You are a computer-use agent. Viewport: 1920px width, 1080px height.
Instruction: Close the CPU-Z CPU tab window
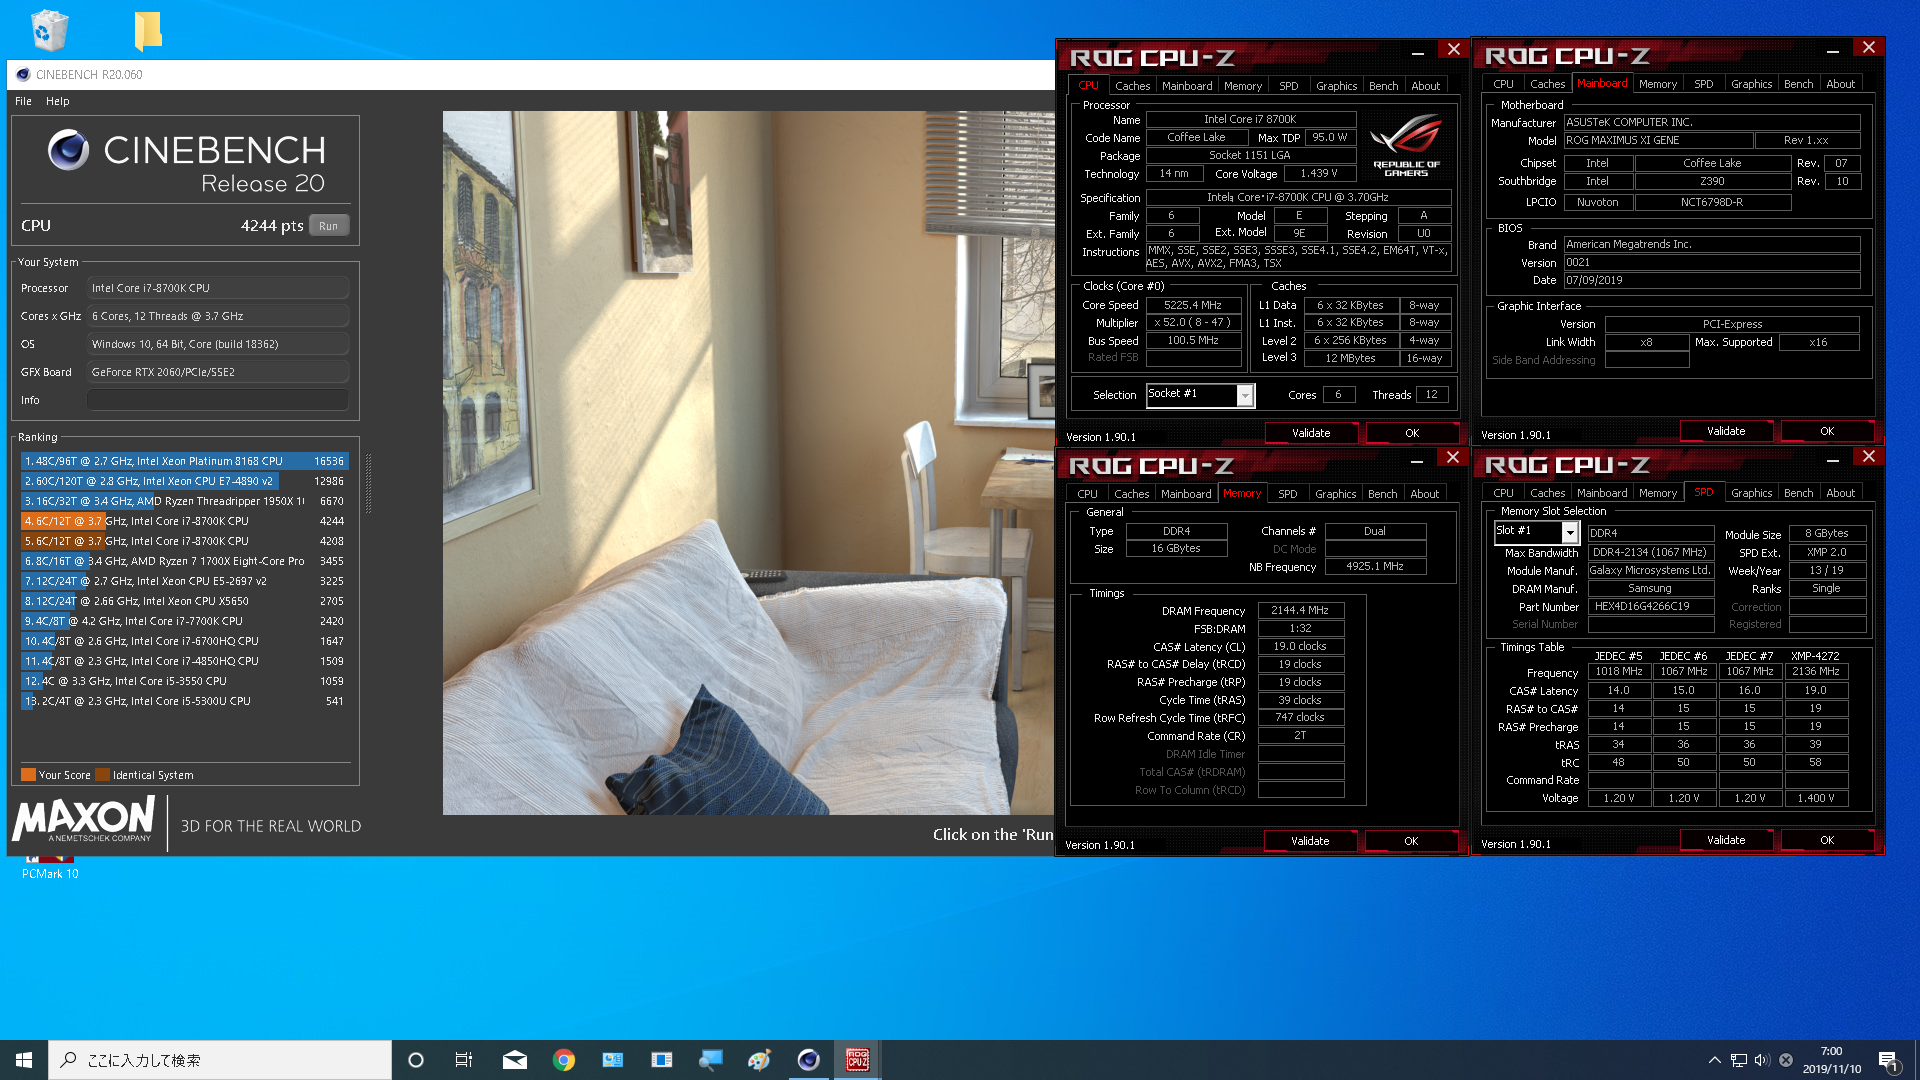(x=1453, y=49)
